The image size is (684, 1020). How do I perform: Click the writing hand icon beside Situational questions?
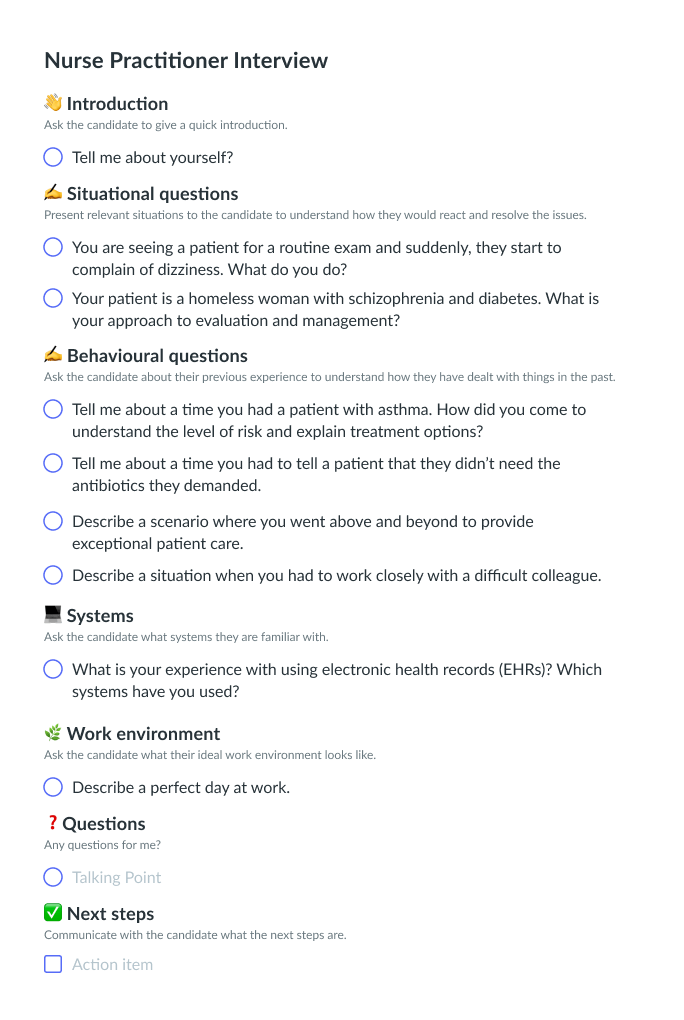click(x=53, y=193)
